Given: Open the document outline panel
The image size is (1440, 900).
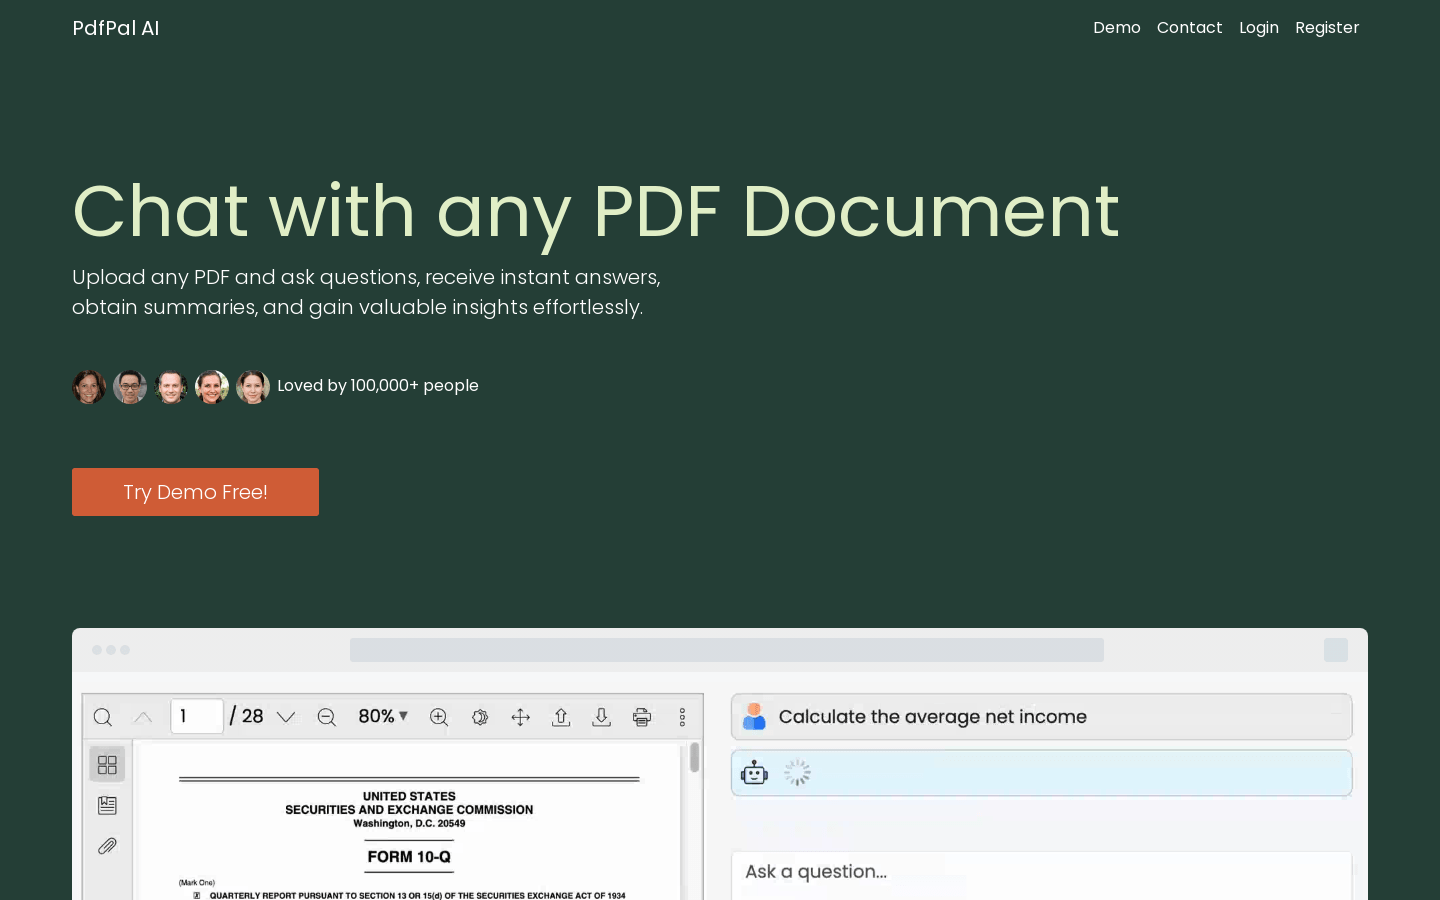Looking at the screenshot, I should (107, 805).
